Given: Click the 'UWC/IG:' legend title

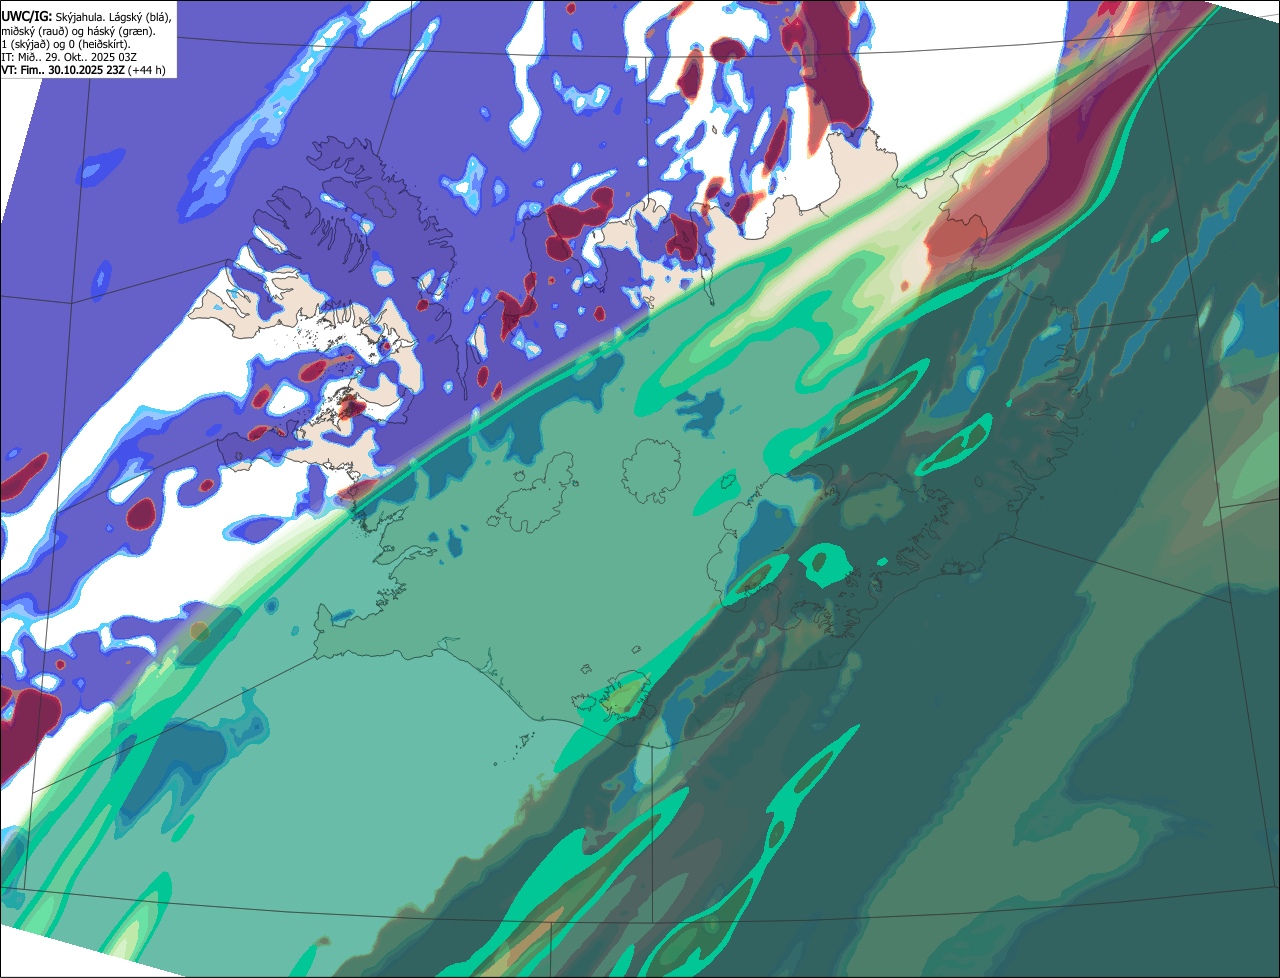Looking at the screenshot, I should 27,17.
